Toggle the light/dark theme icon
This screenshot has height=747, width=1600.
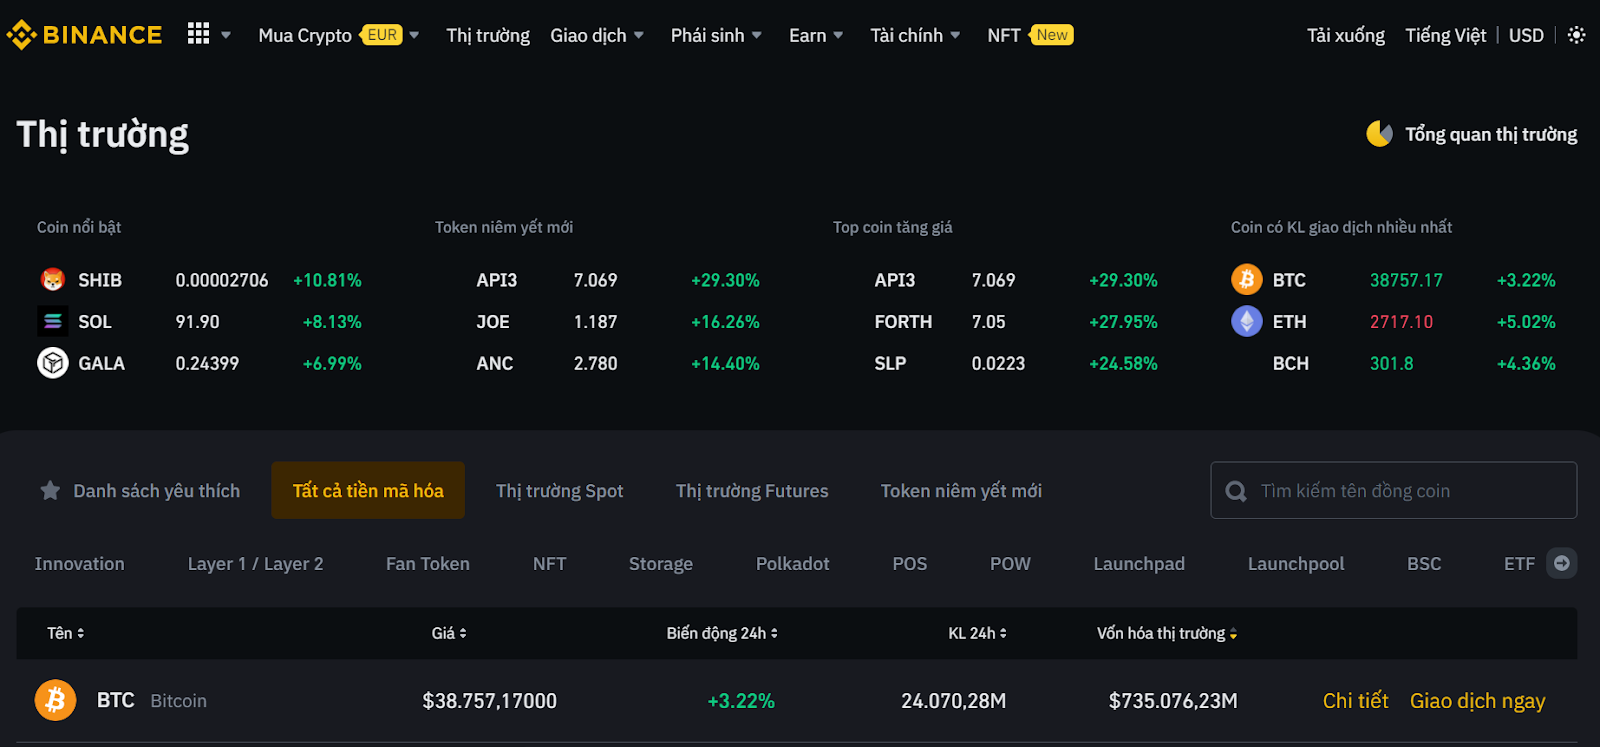coord(1576,35)
